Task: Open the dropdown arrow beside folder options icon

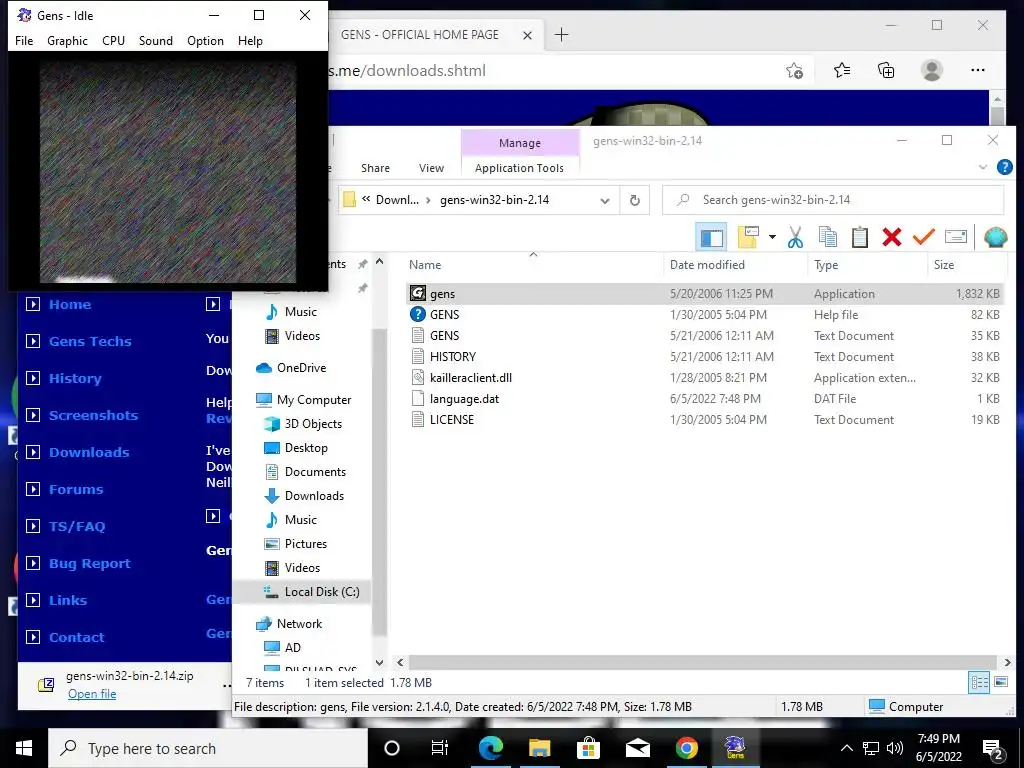Action: coord(772,237)
